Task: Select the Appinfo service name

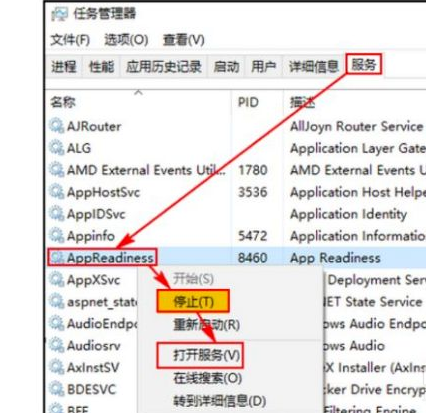Action: coord(91,236)
